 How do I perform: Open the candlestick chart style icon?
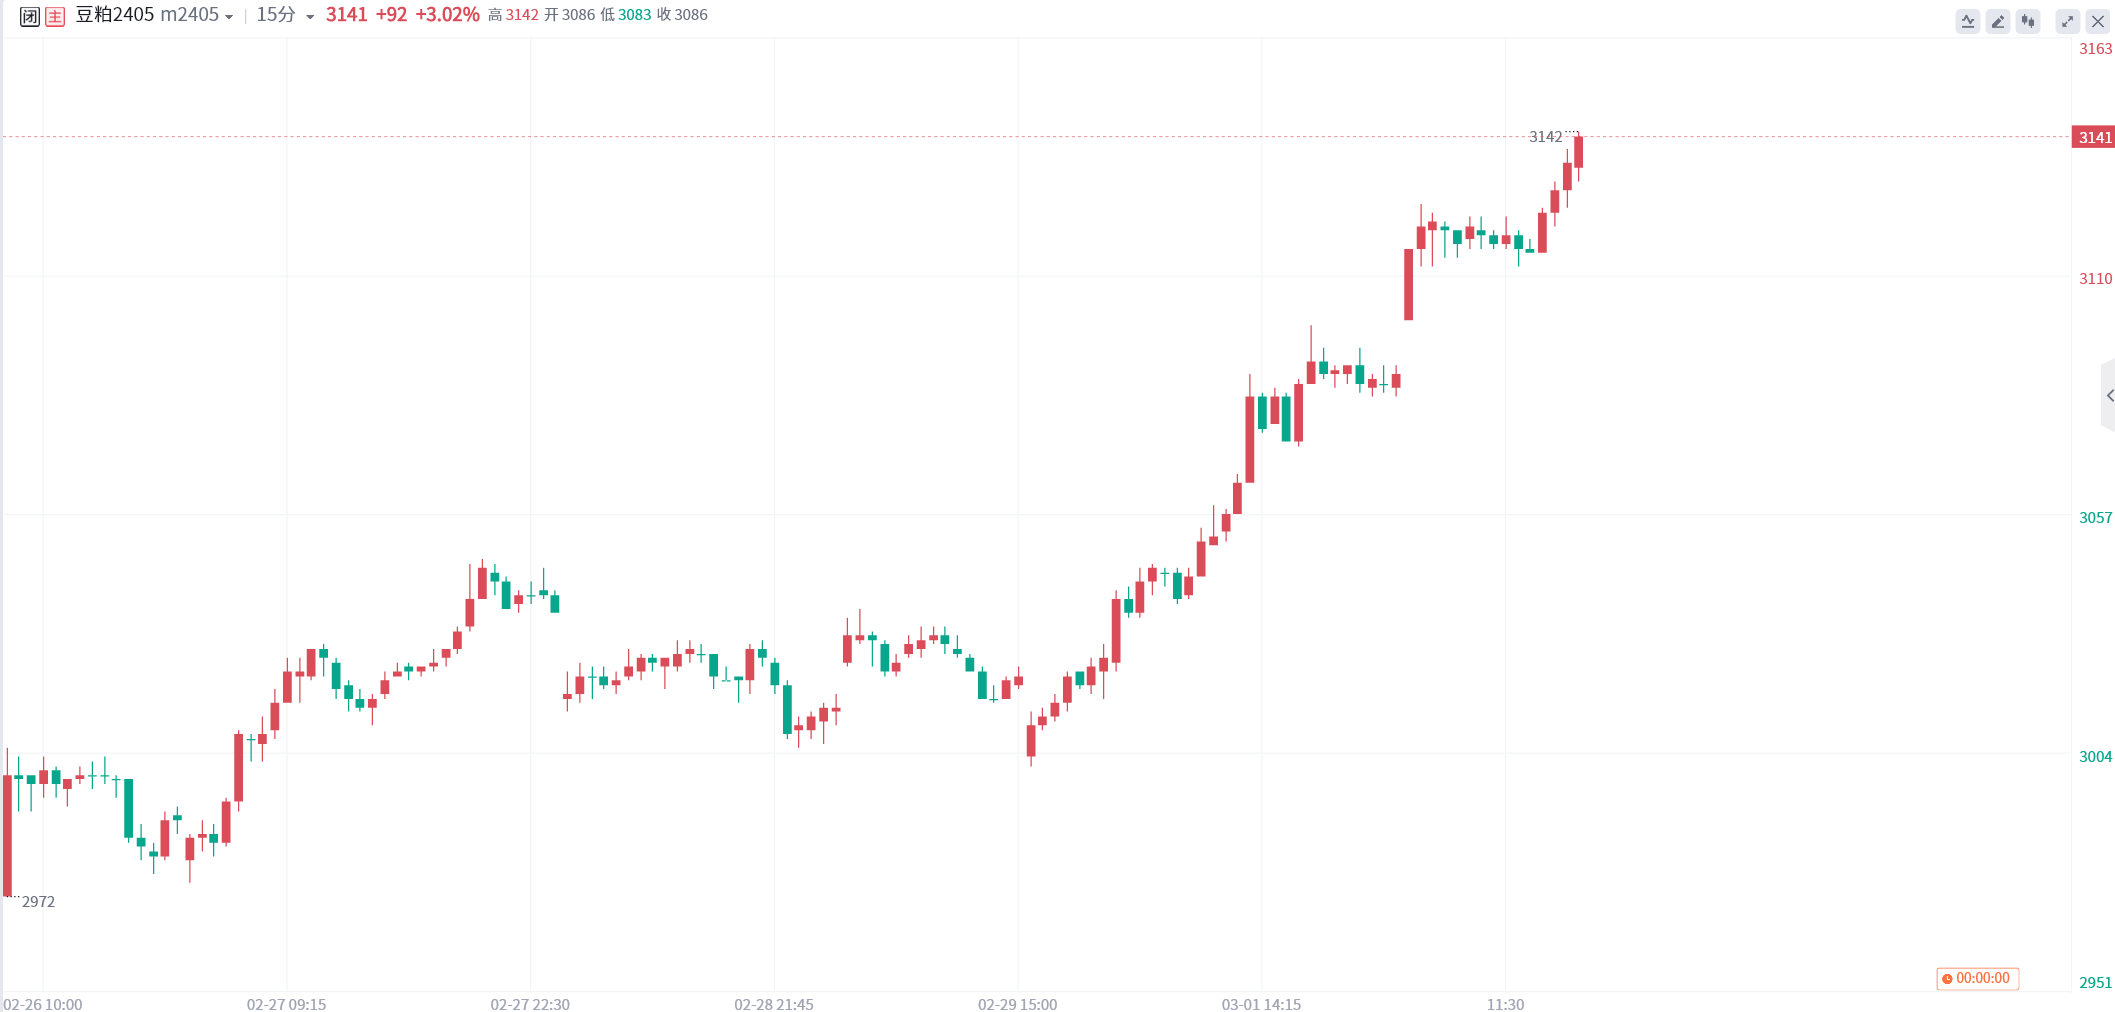[x=2028, y=21]
